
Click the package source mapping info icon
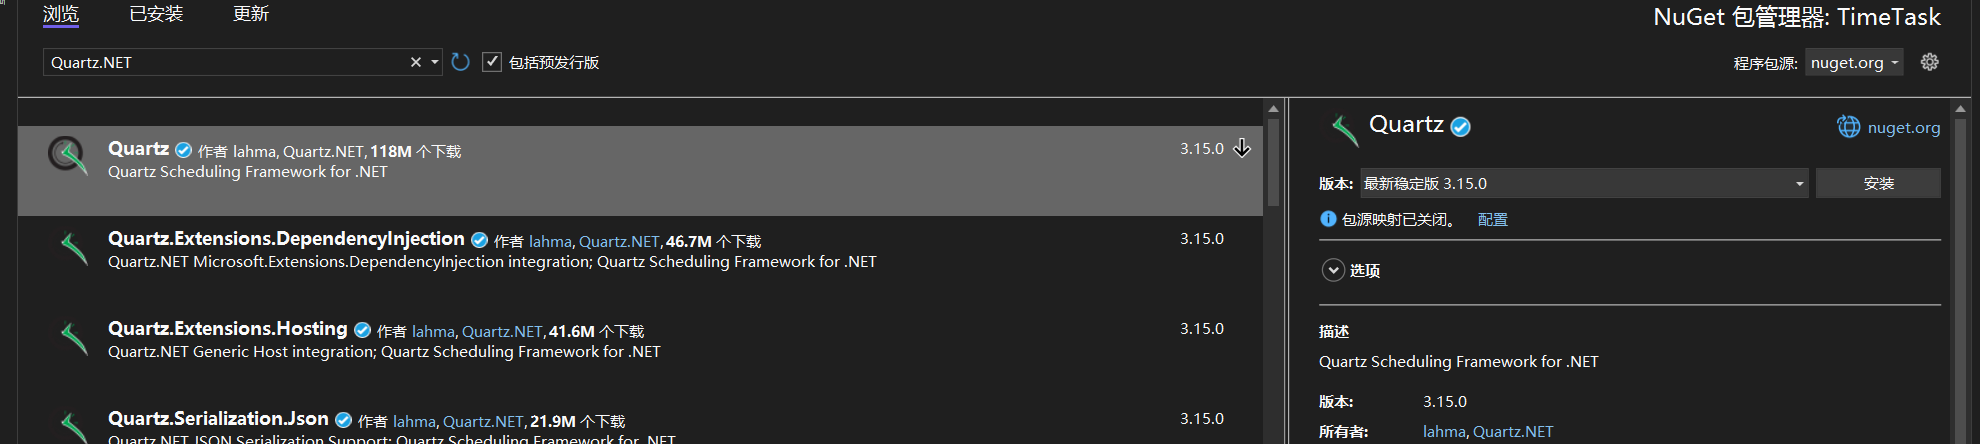click(x=1328, y=219)
